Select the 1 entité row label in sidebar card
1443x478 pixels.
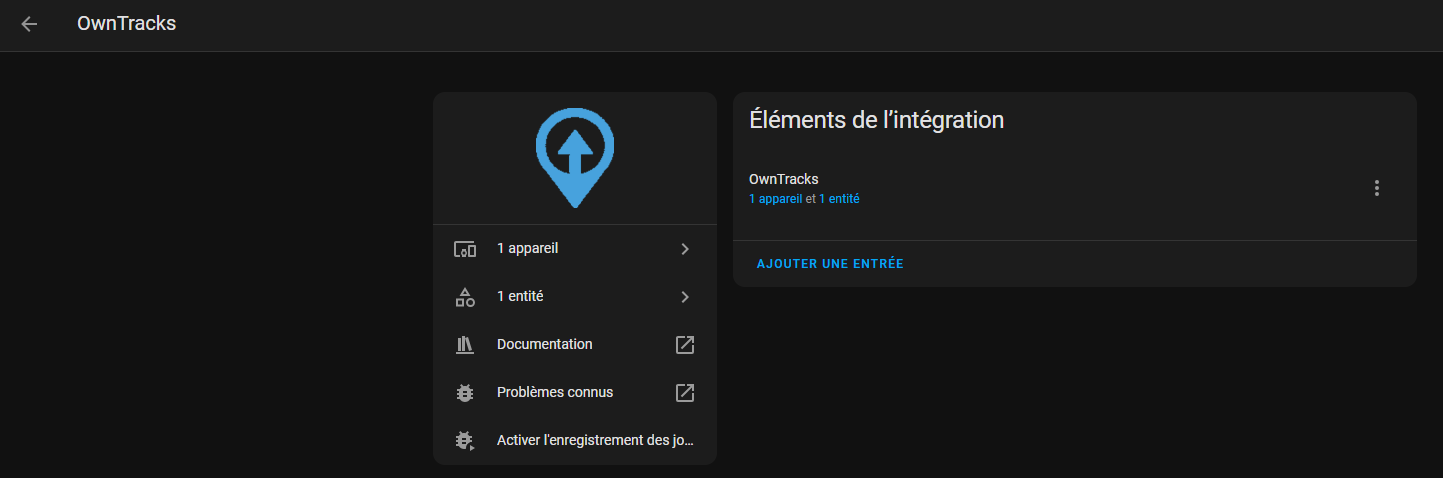tap(520, 296)
